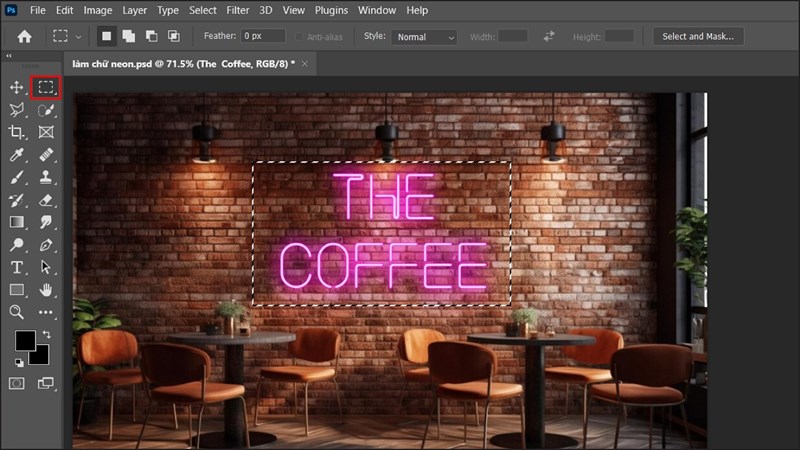This screenshot has height=450, width=800.
Task: Open the Edit Toolbar three-dots menu
Action: pyautogui.click(x=46, y=312)
